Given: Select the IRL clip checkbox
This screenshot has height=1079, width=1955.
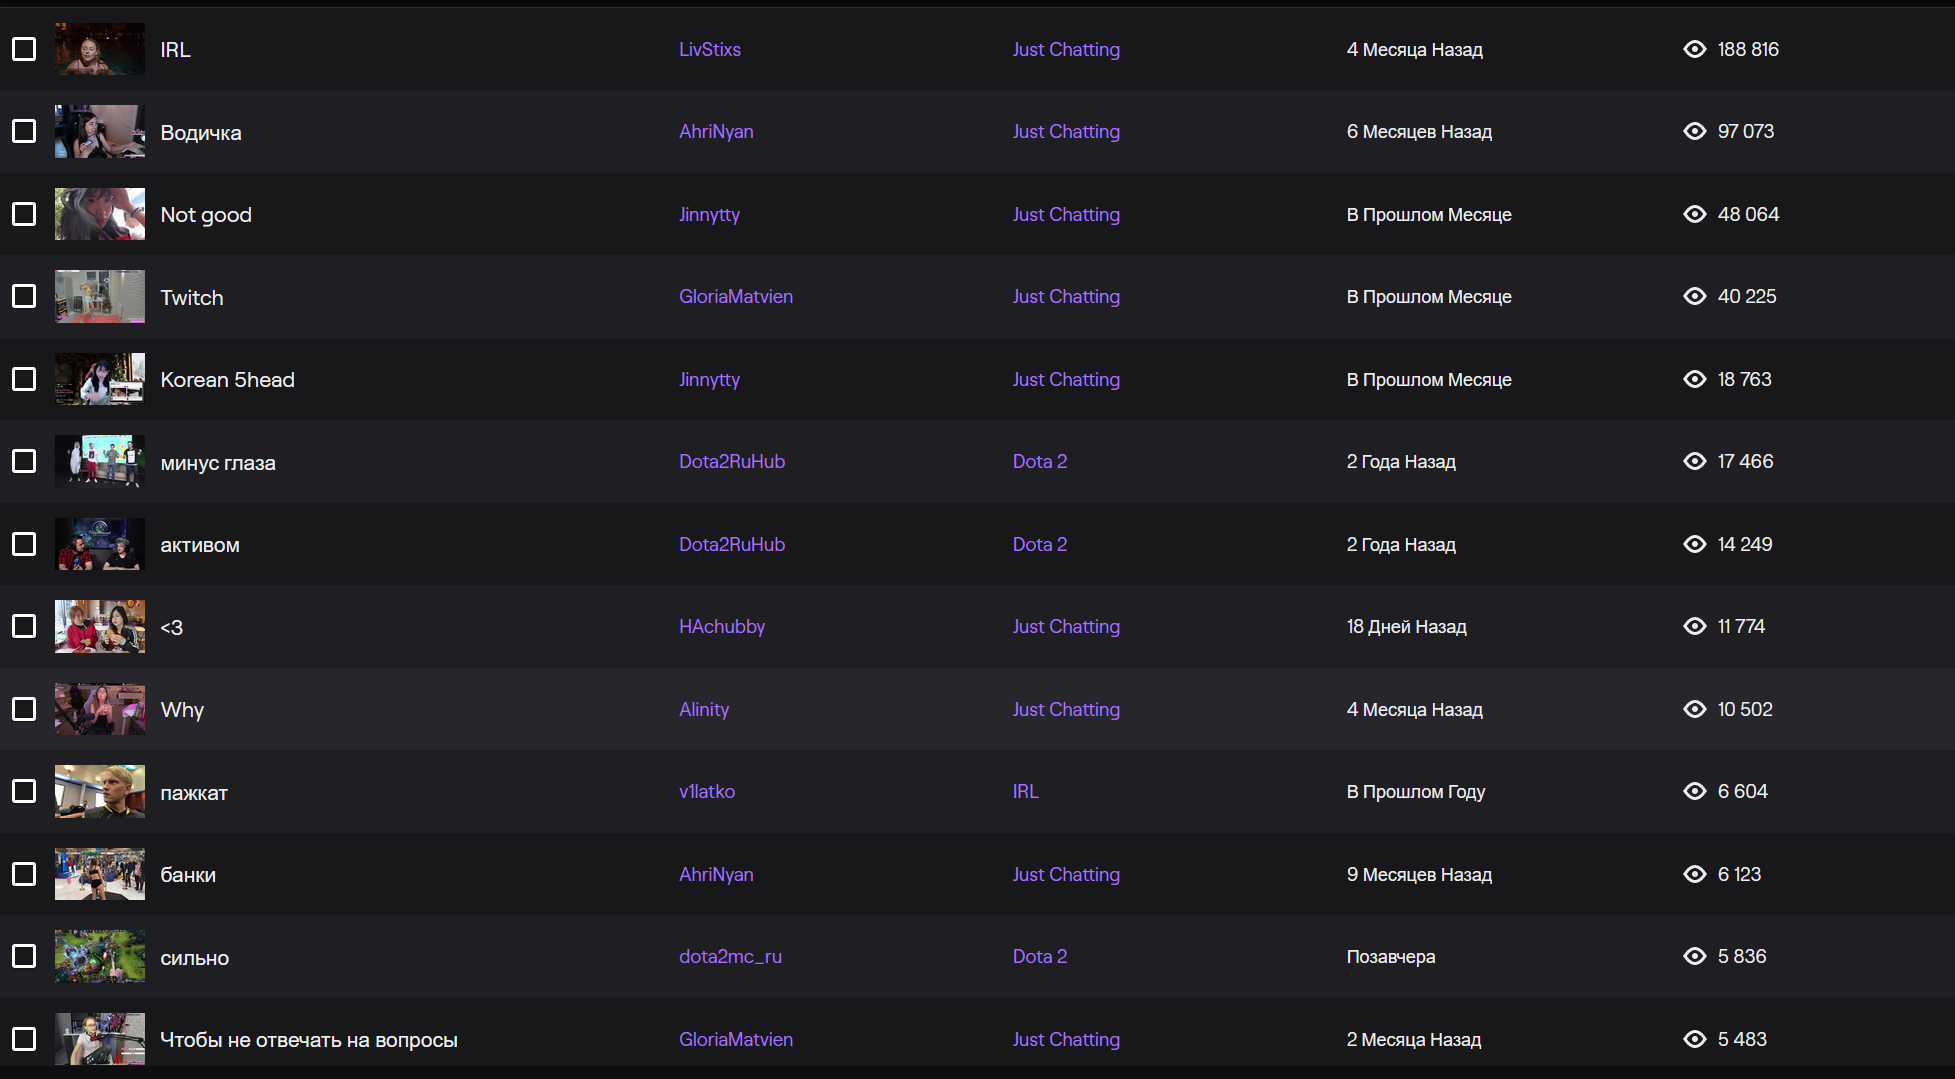Looking at the screenshot, I should (24, 49).
